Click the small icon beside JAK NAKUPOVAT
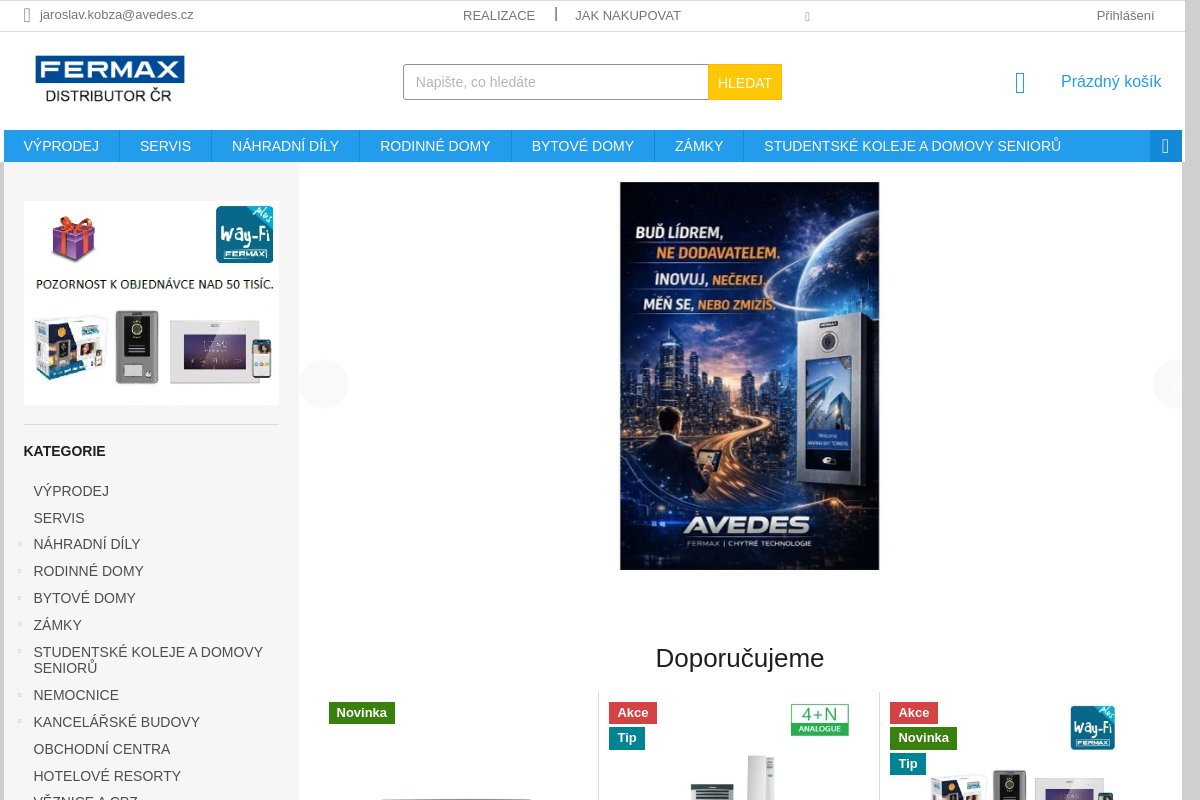Screen dimensions: 1200x800 (806, 16)
